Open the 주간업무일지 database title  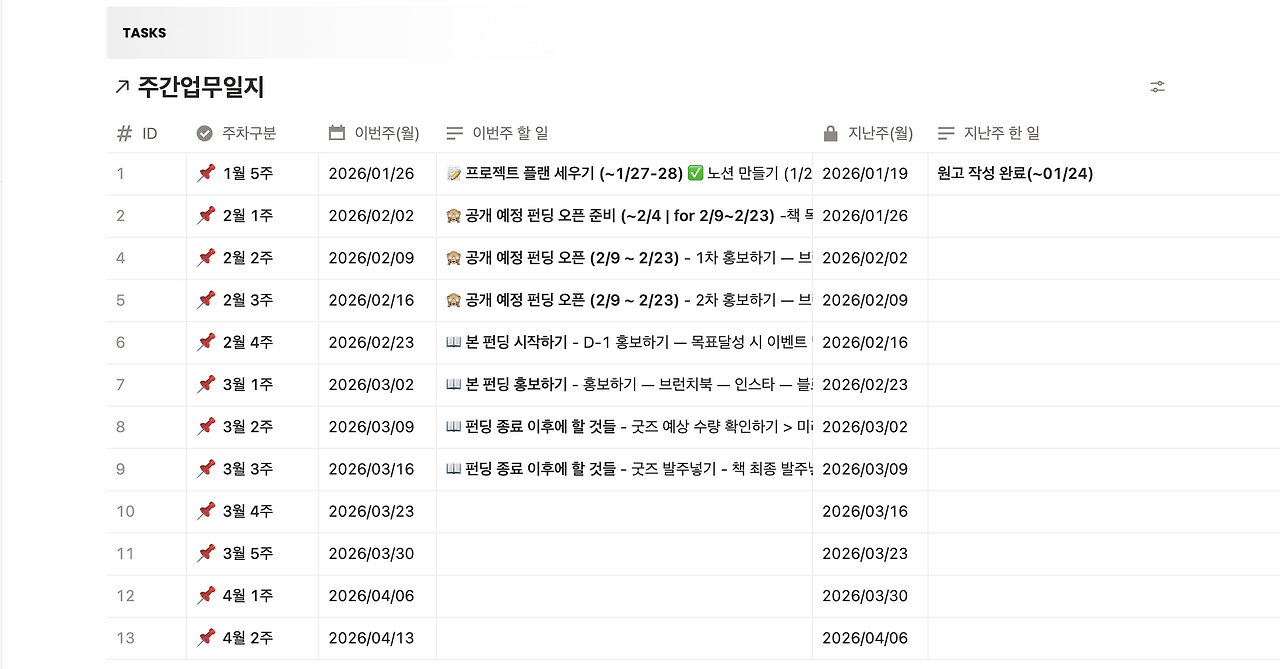(200, 87)
